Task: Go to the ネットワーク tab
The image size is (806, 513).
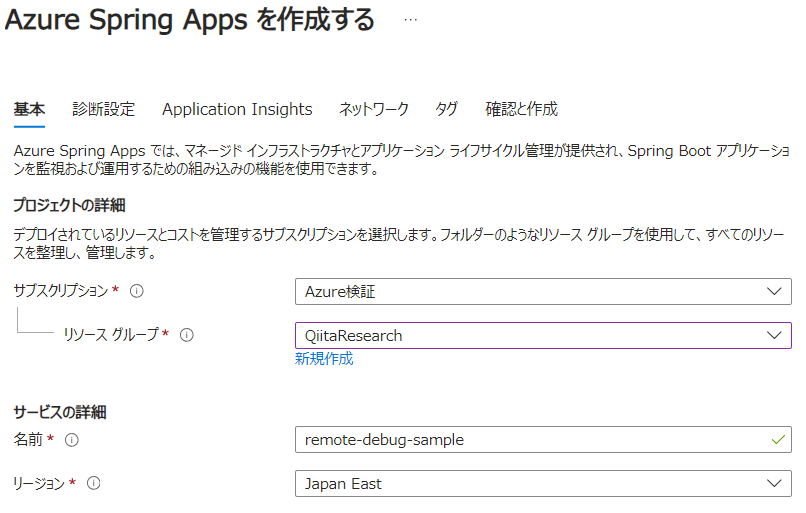Action: (x=374, y=109)
